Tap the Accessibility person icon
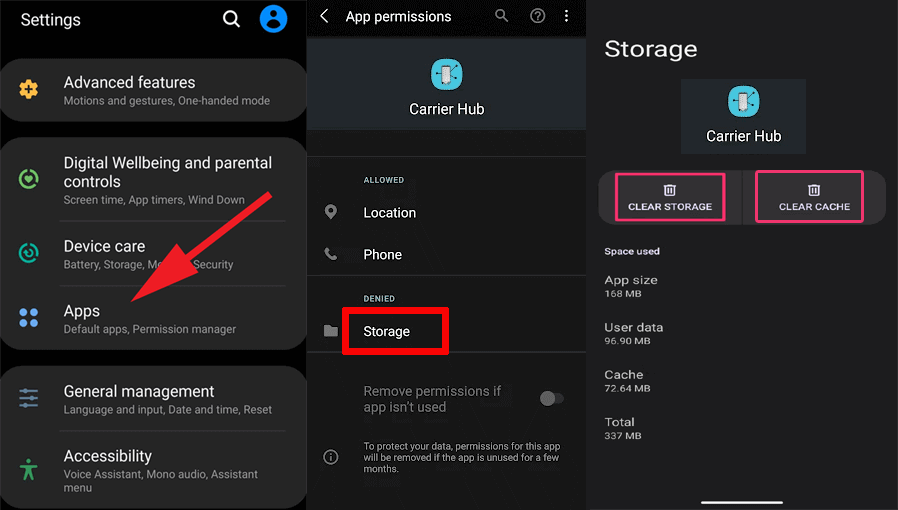 pyautogui.click(x=28, y=468)
